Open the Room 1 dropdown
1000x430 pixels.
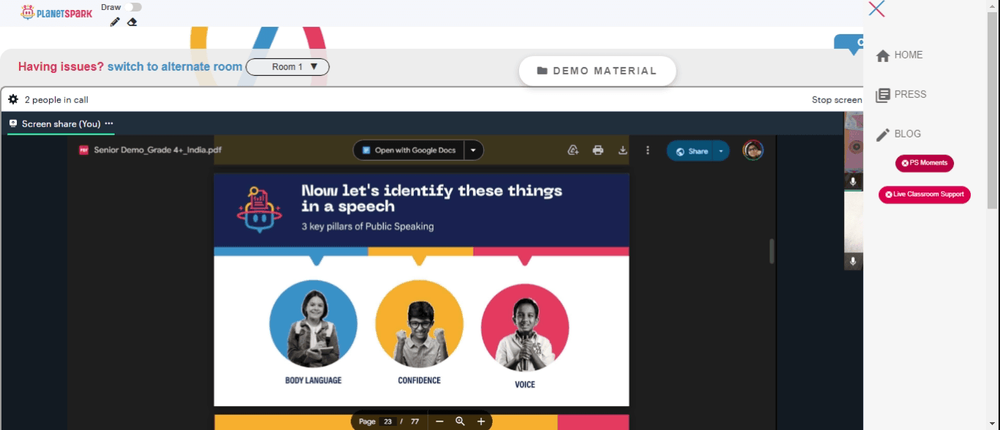pos(288,67)
